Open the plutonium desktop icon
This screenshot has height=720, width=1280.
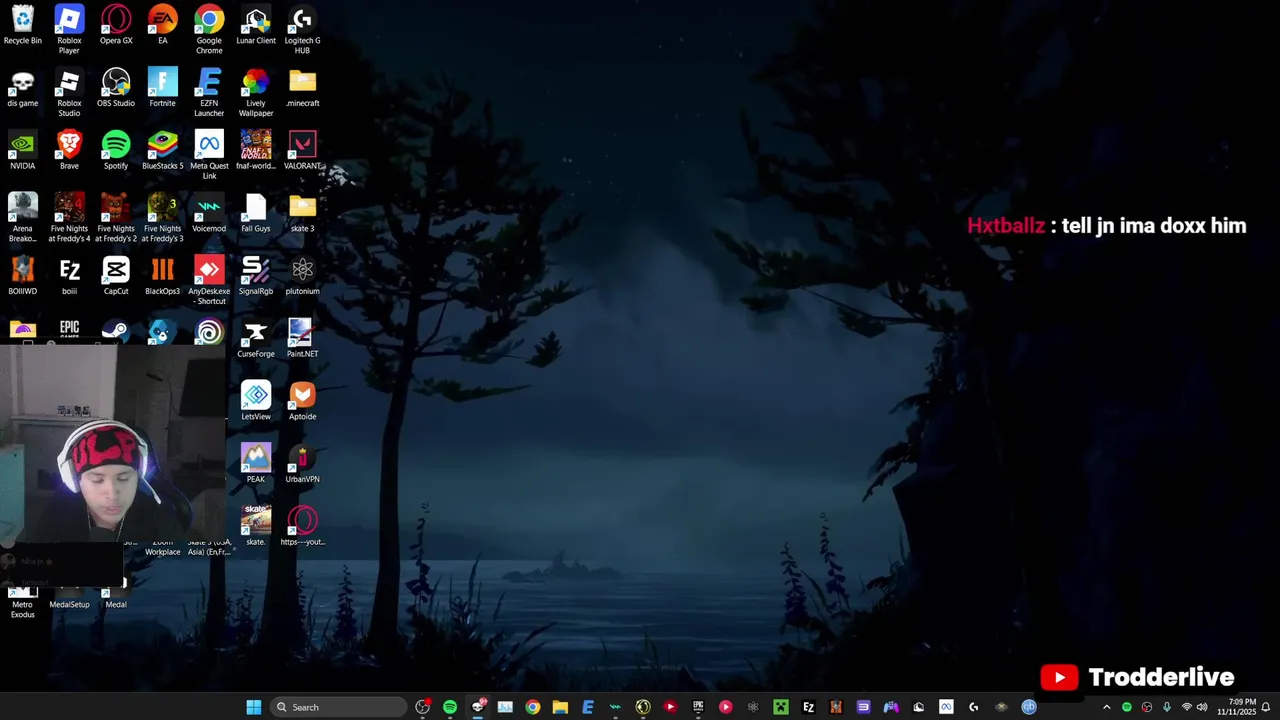click(302, 276)
